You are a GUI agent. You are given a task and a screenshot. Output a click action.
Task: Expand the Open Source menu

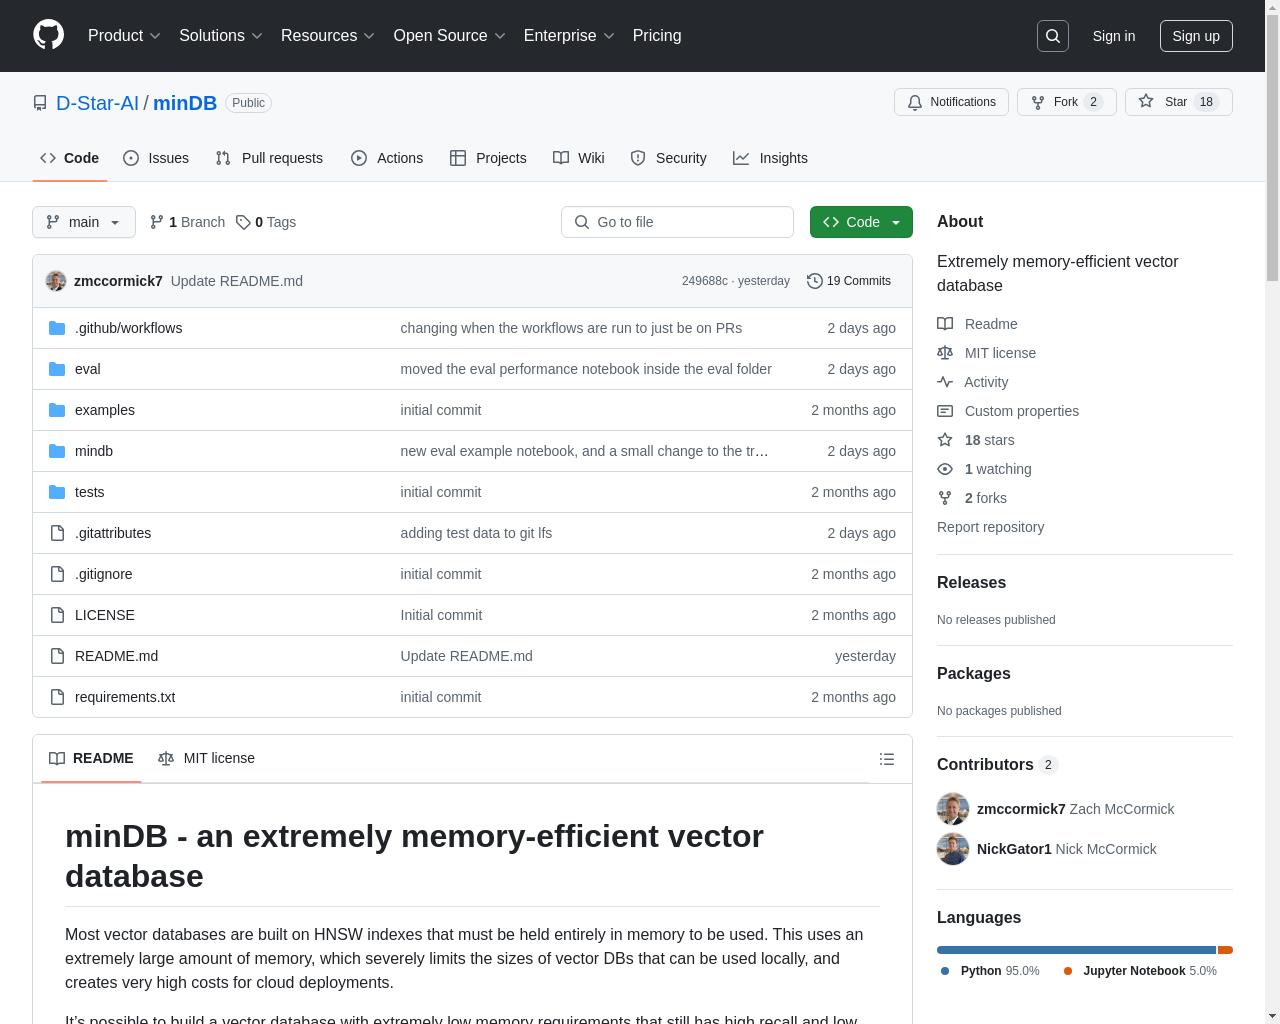pyautogui.click(x=450, y=36)
